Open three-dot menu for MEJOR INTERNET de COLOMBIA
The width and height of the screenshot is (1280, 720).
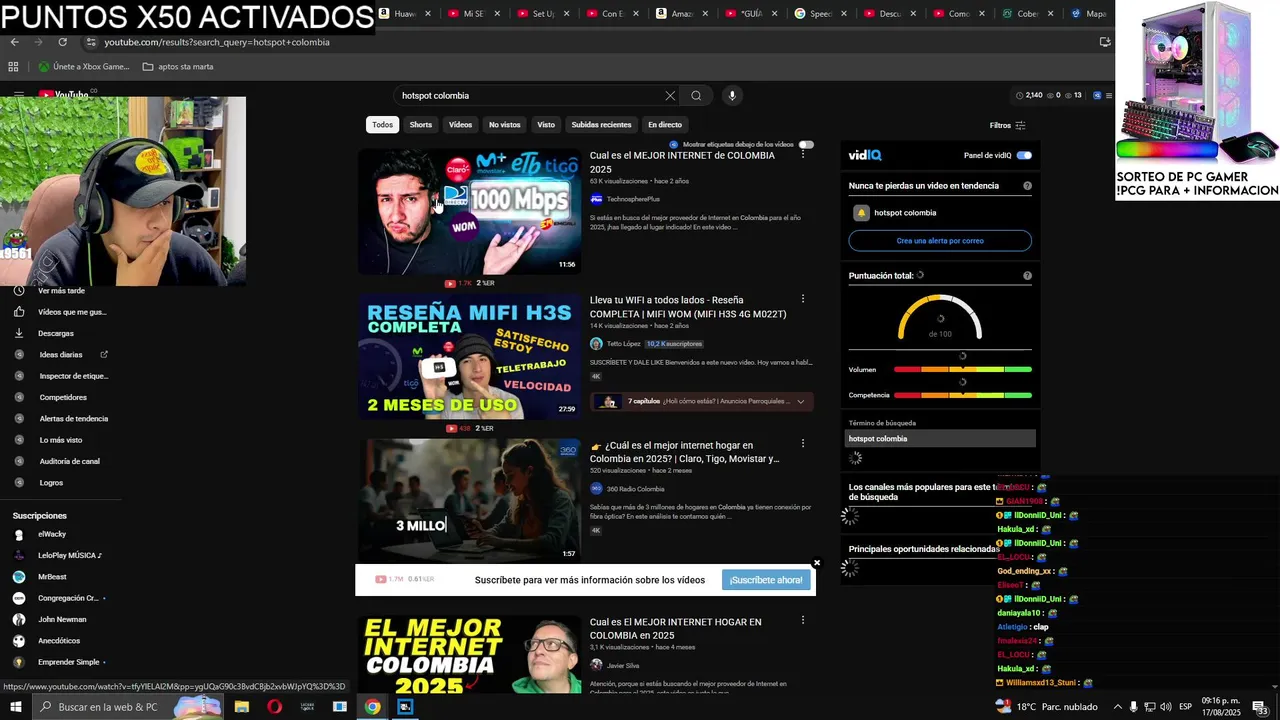pos(802,155)
